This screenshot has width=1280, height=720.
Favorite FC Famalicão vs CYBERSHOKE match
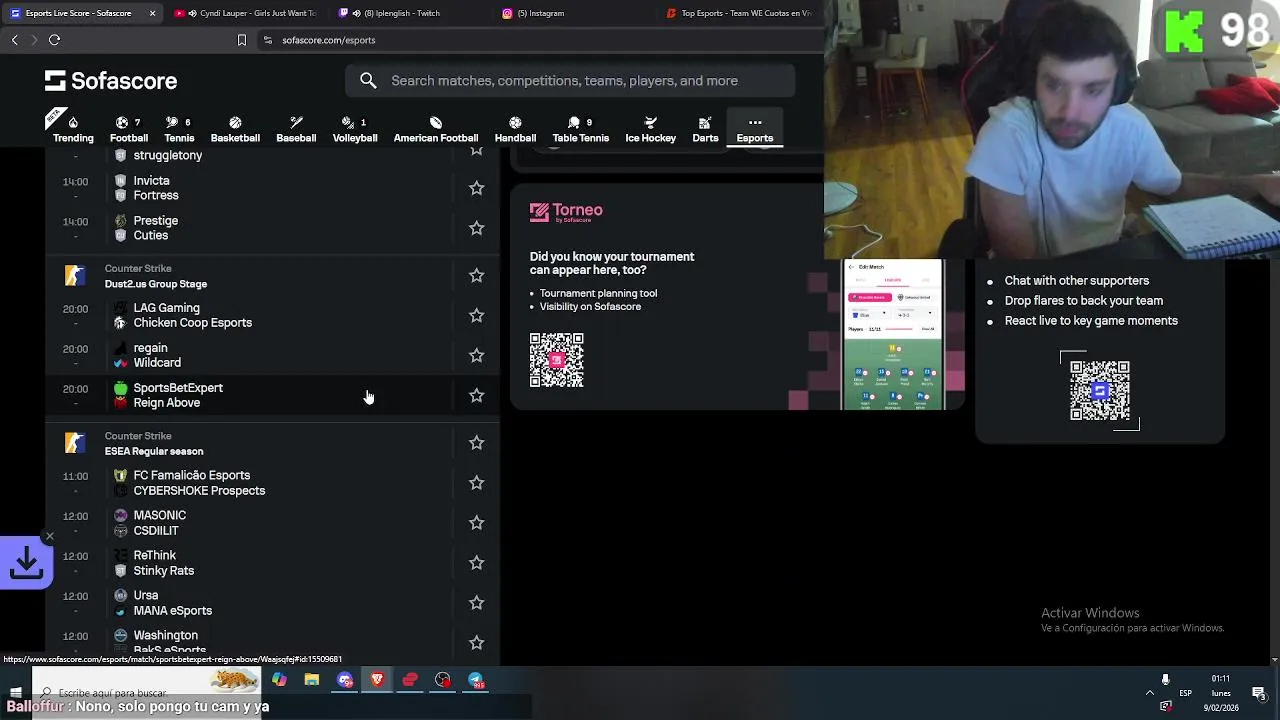pos(476,483)
